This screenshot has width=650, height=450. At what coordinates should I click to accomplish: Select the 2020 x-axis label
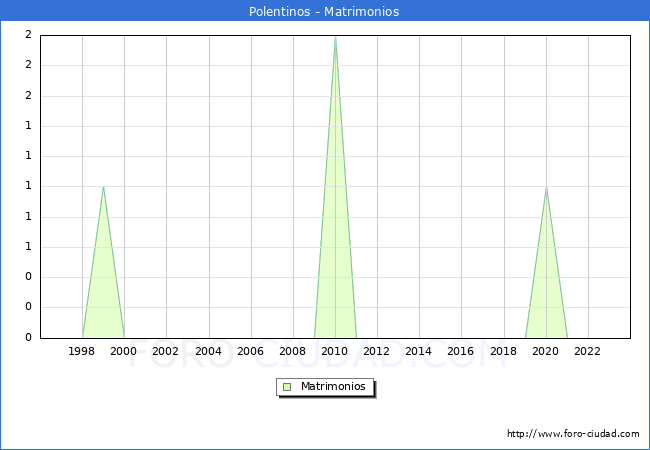click(x=546, y=351)
